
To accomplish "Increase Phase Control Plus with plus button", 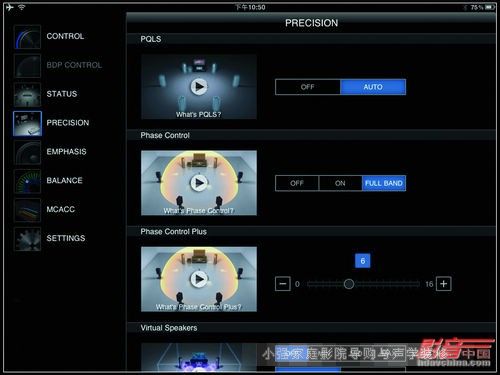I will tap(444, 284).
